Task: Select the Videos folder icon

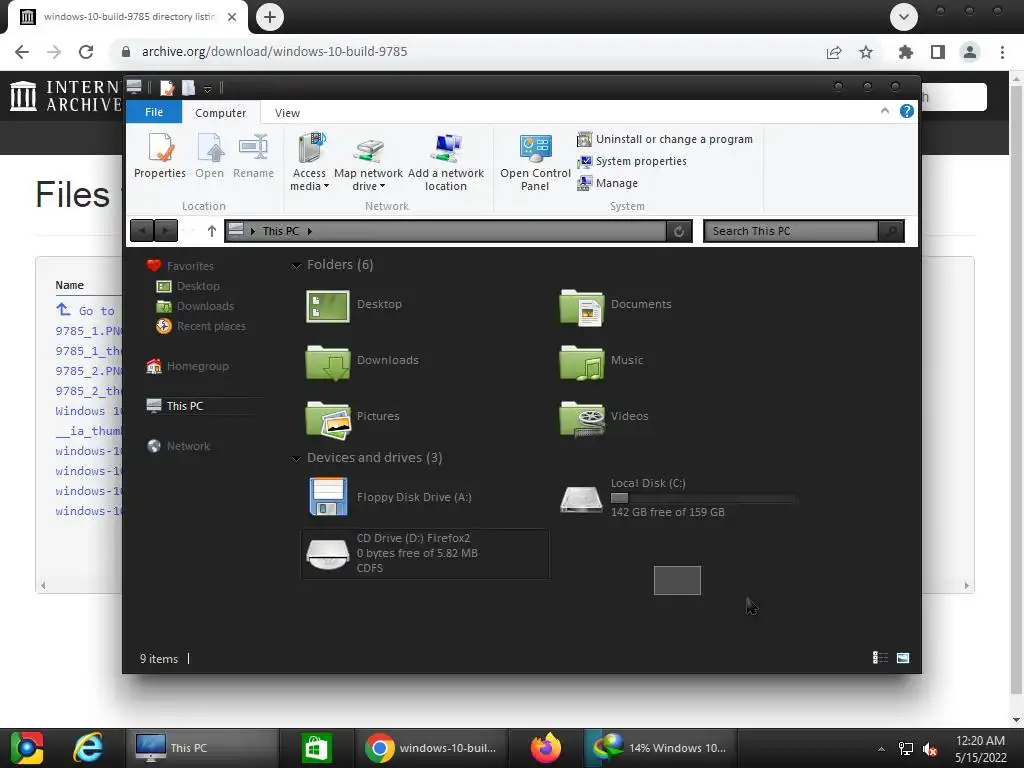Action: [582, 418]
